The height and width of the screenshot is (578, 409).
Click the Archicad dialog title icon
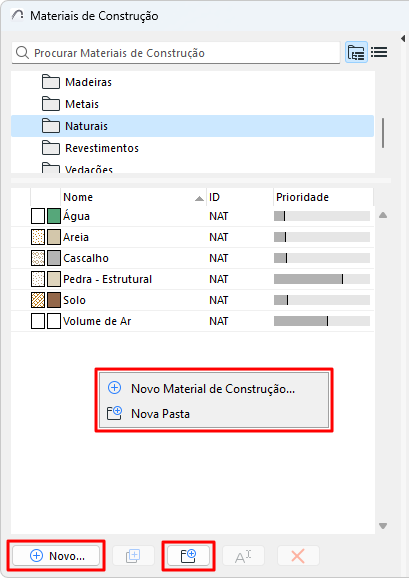tap(17, 15)
